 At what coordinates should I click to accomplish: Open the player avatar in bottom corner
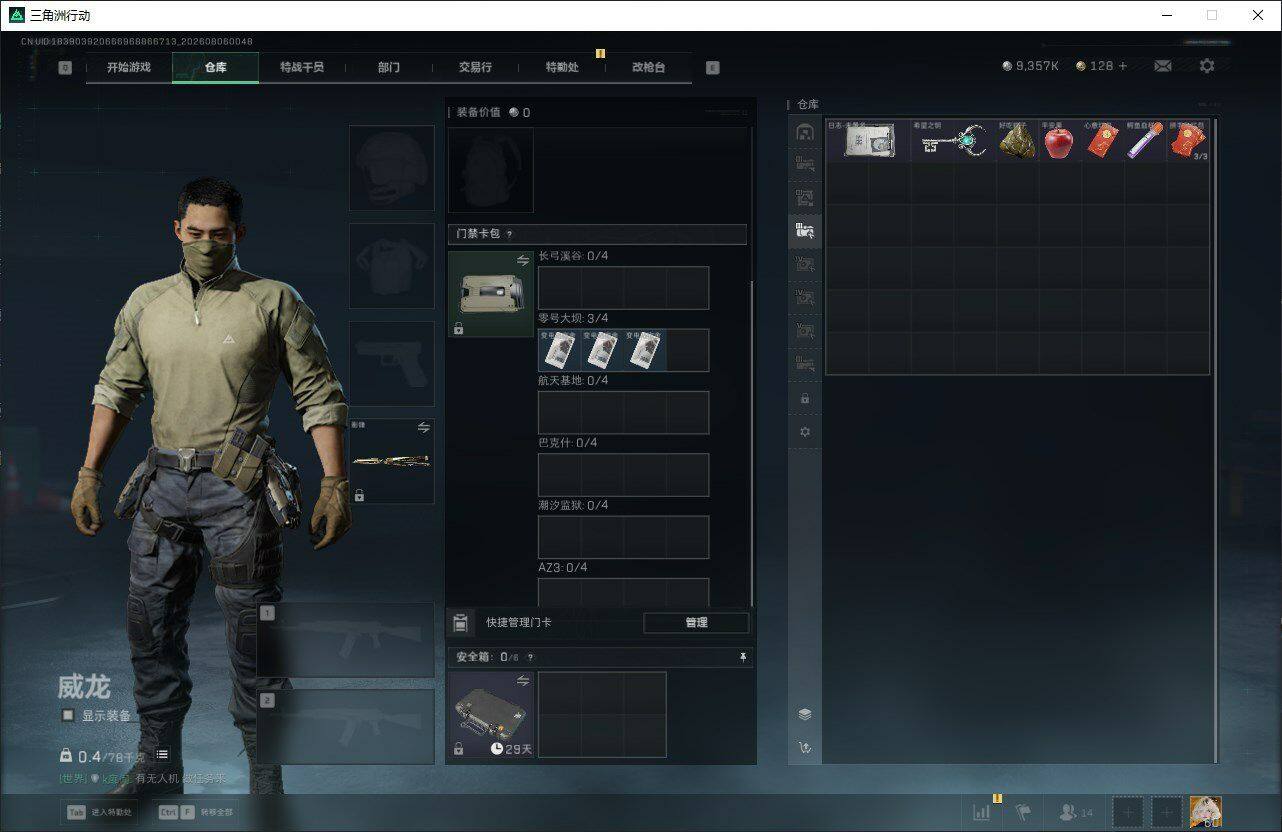1205,812
